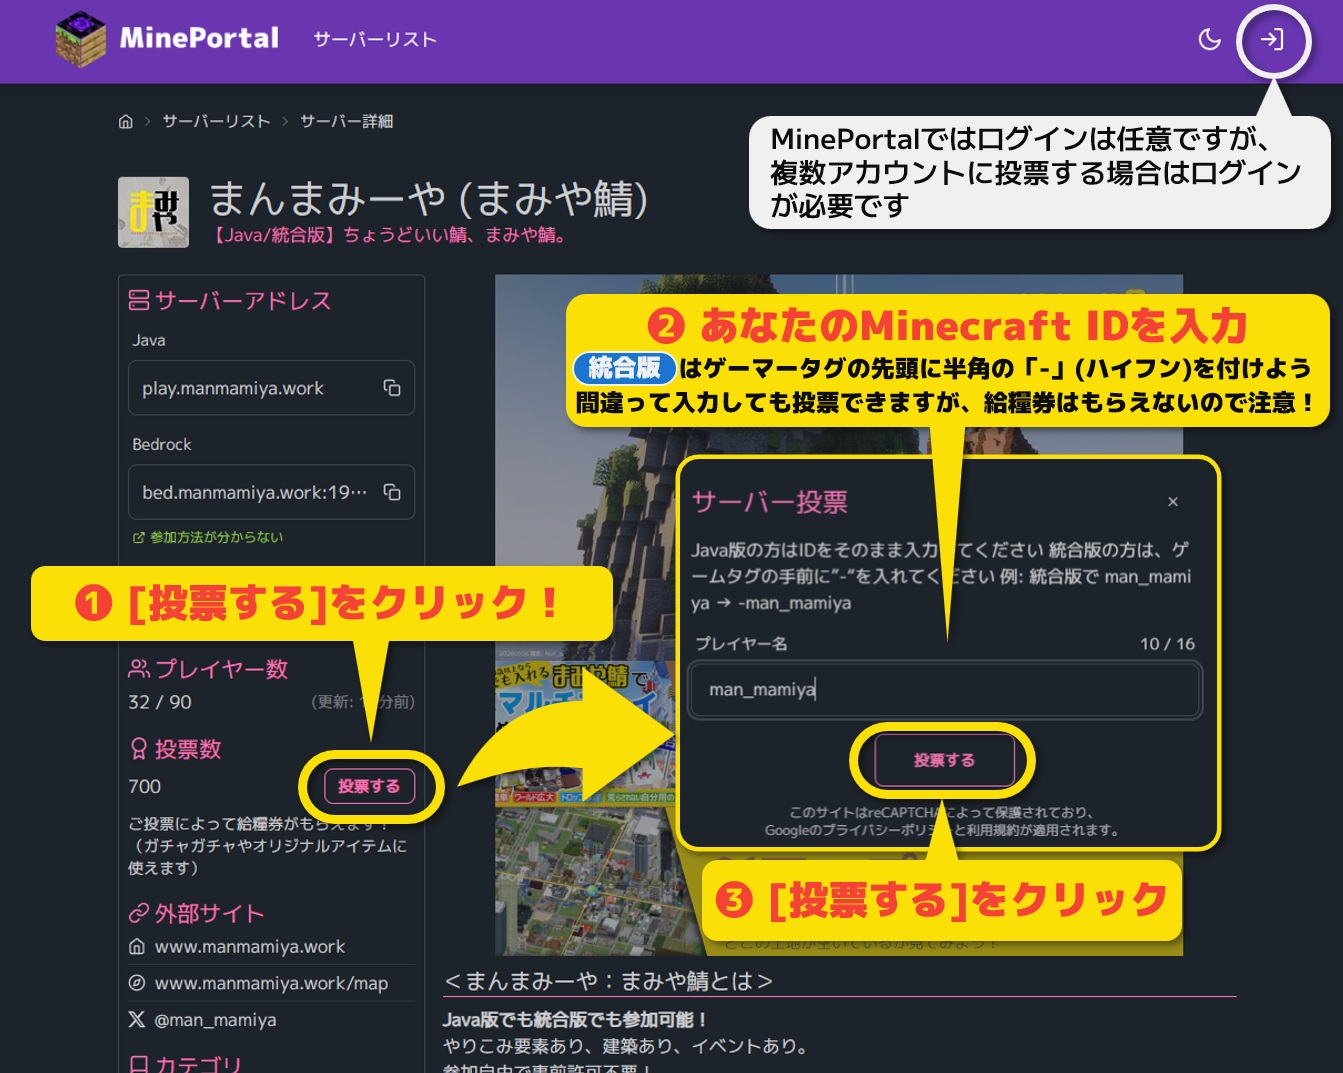Toggle dark mode with the moon icon

pos(1210,40)
